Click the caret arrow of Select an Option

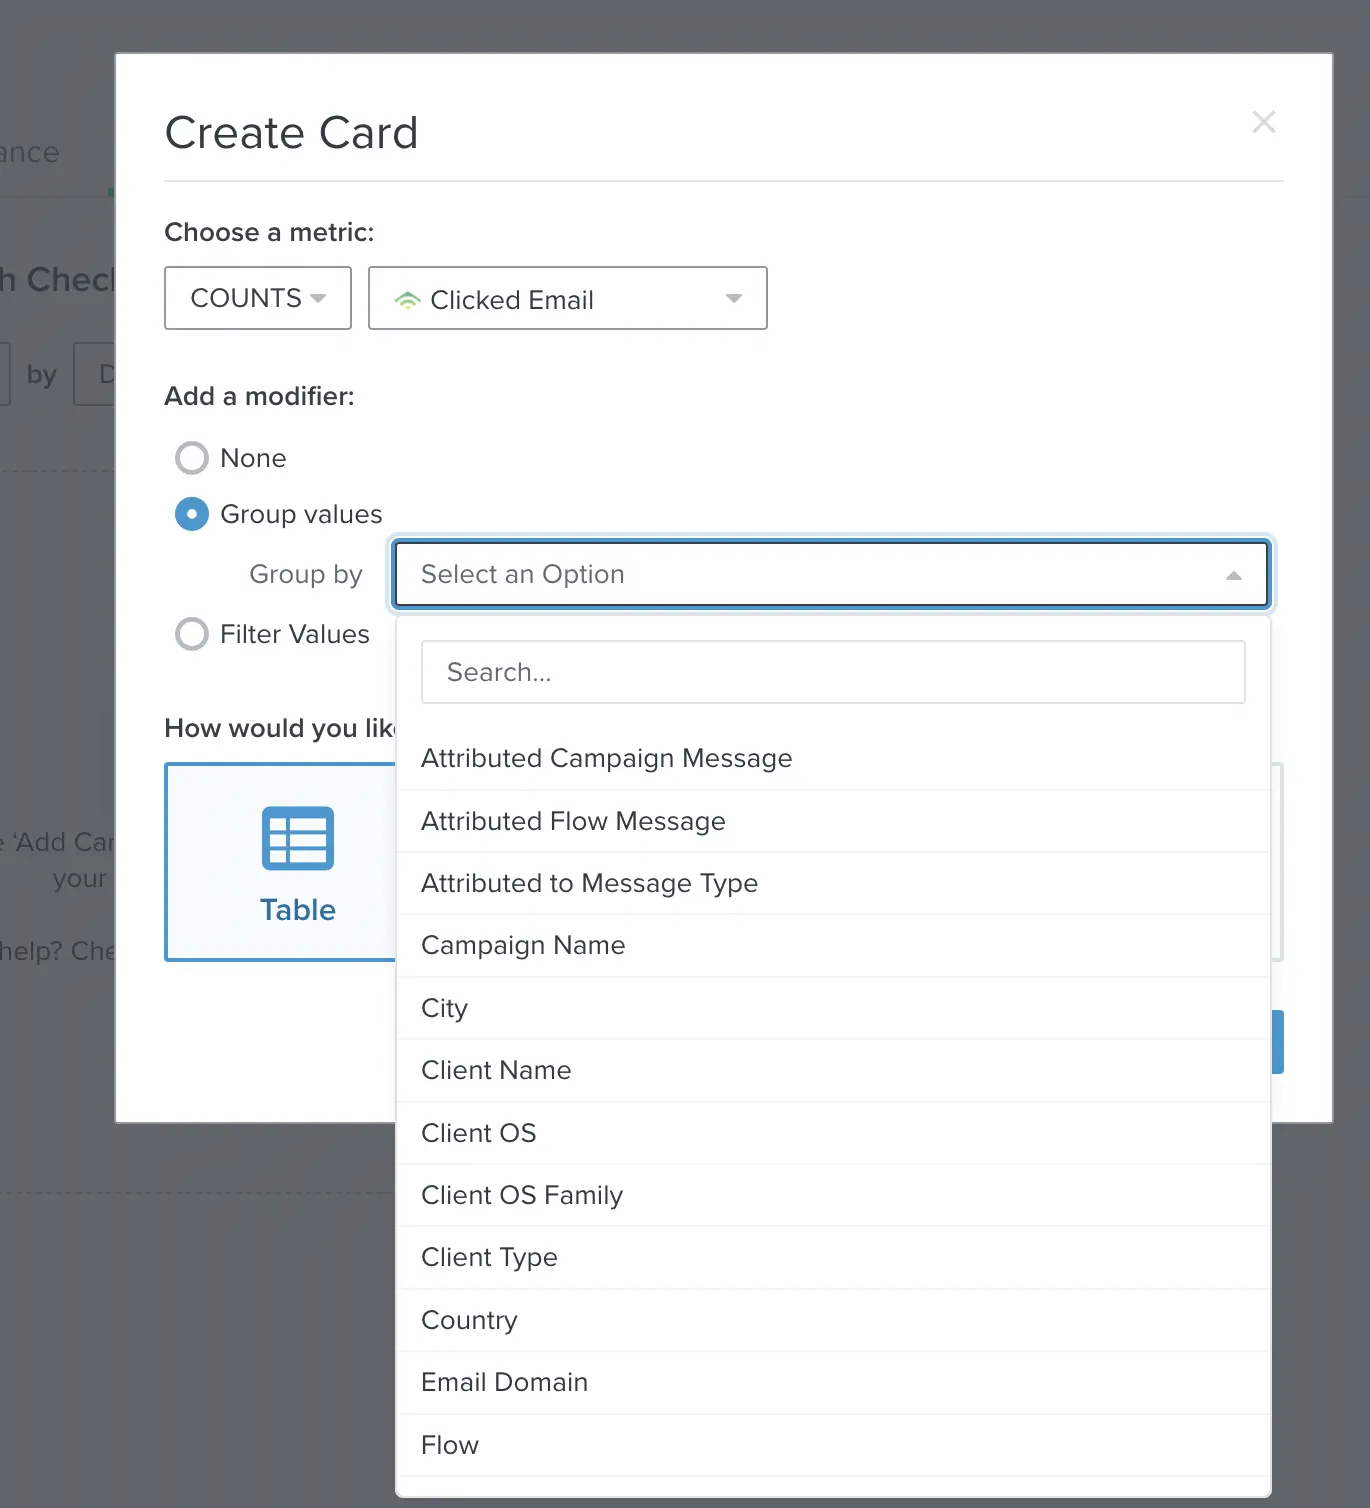coord(1233,575)
